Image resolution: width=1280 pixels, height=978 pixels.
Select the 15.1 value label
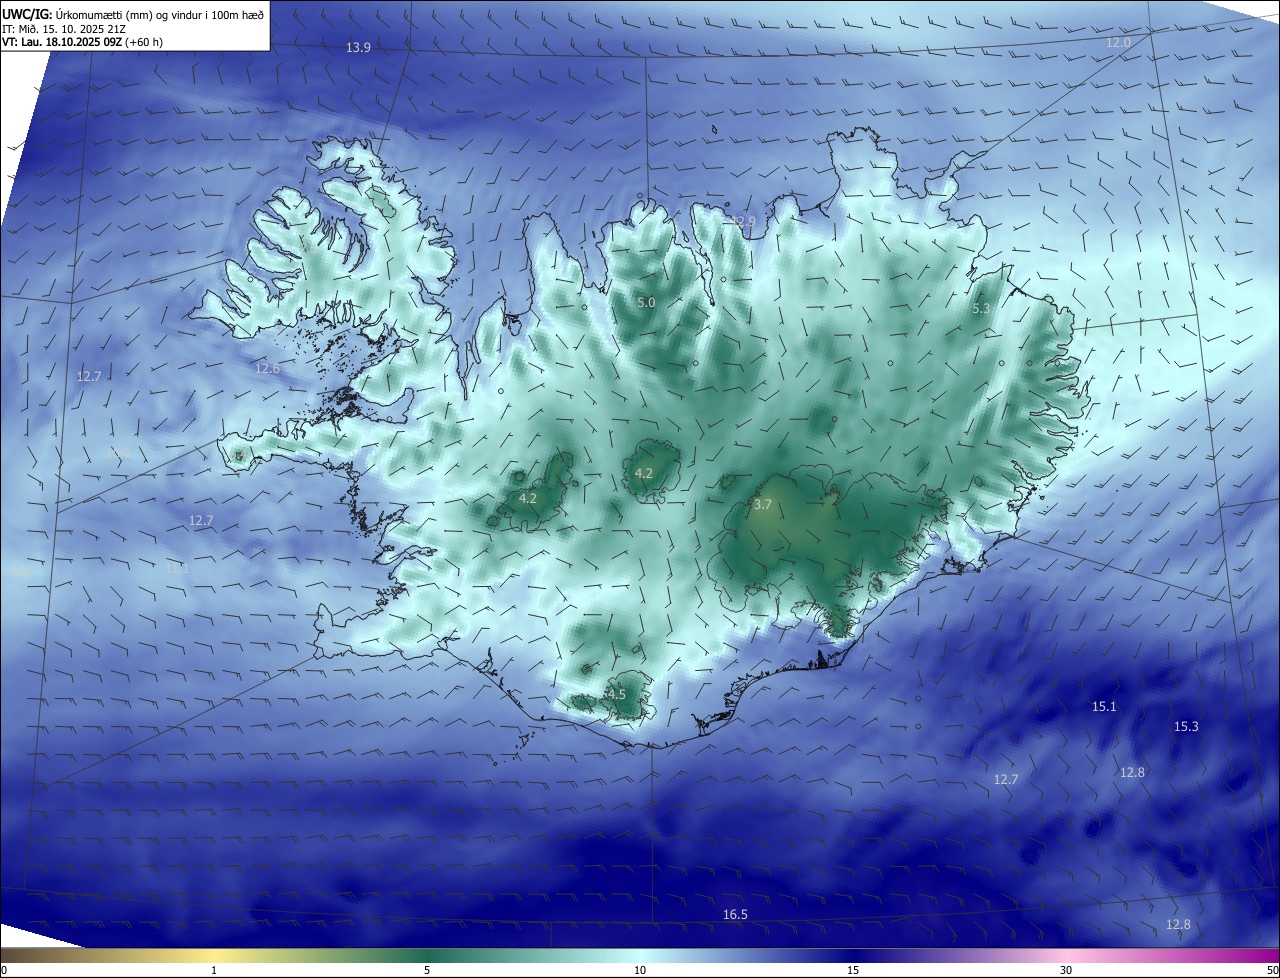[x=1104, y=707]
